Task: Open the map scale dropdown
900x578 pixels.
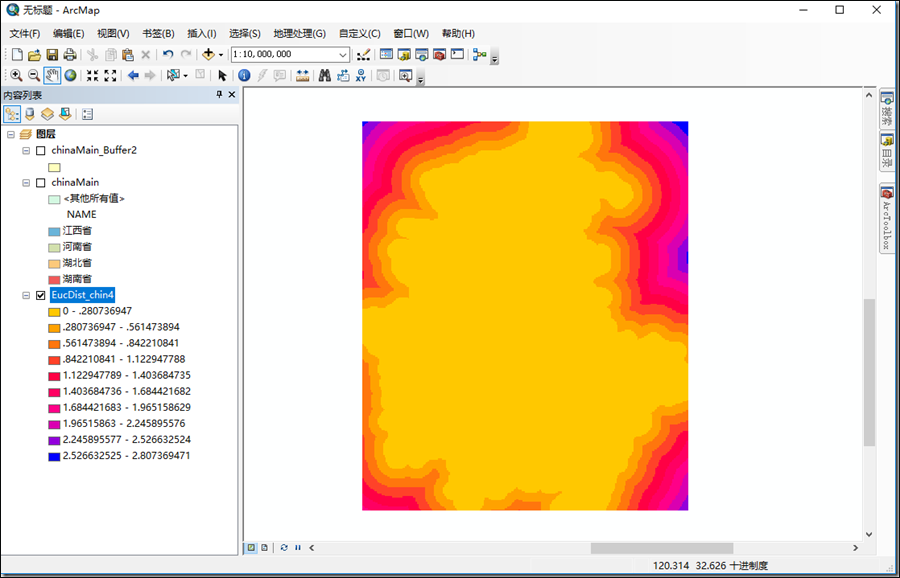Action: pos(343,54)
